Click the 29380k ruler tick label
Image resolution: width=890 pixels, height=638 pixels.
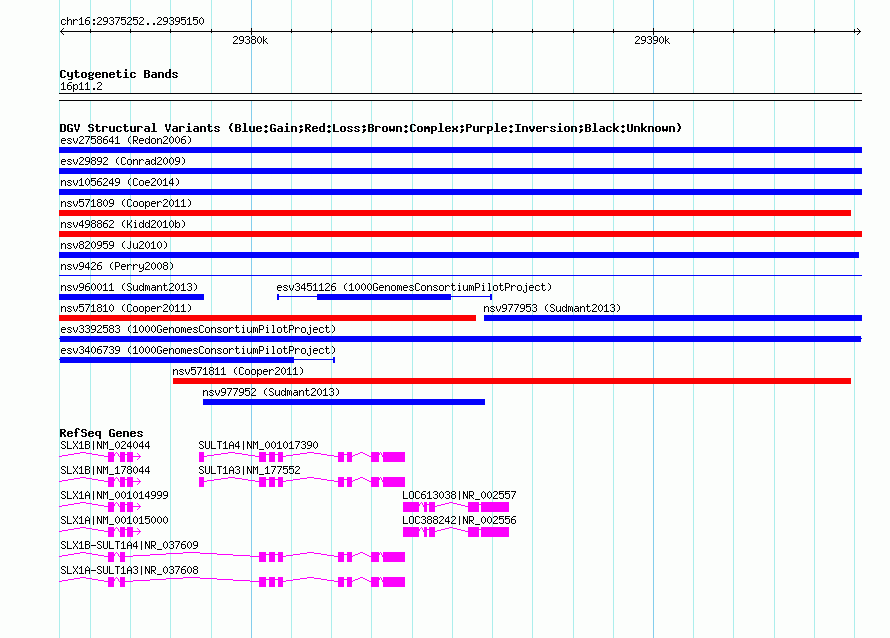pos(250,40)
